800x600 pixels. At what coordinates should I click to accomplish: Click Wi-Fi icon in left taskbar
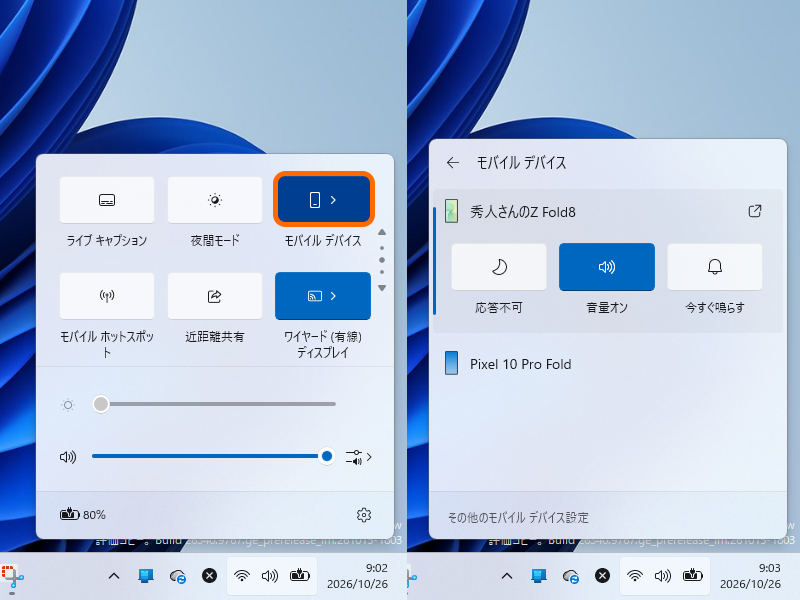(x=241, y=576)
